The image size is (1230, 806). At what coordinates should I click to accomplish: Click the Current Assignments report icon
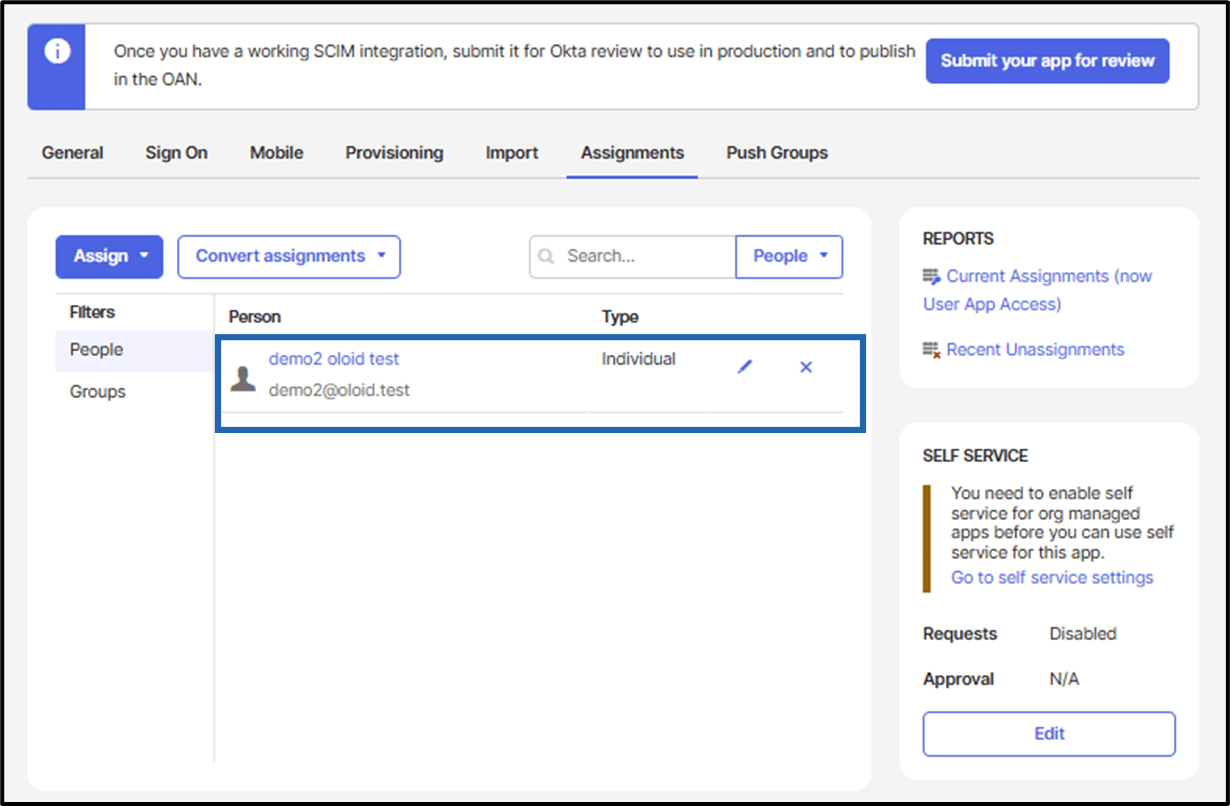coord(932,276)
